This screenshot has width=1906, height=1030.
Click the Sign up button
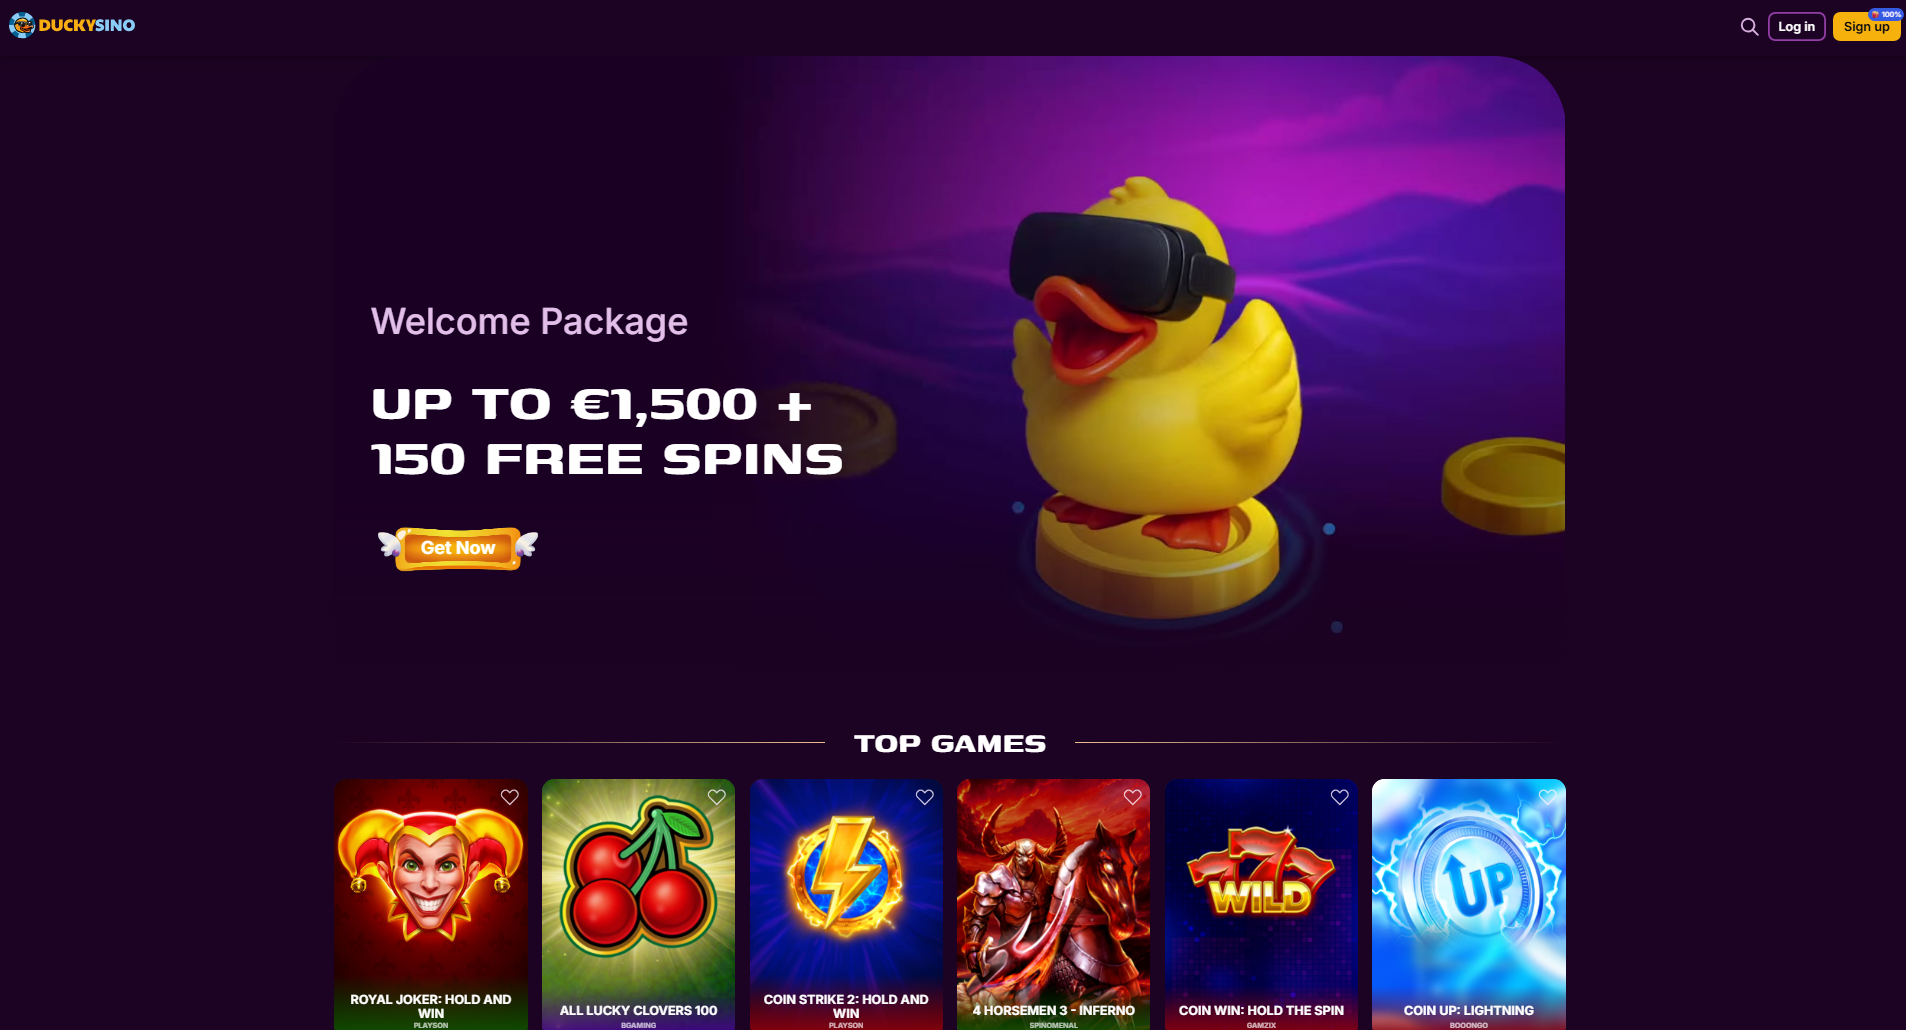[1866, 28]
